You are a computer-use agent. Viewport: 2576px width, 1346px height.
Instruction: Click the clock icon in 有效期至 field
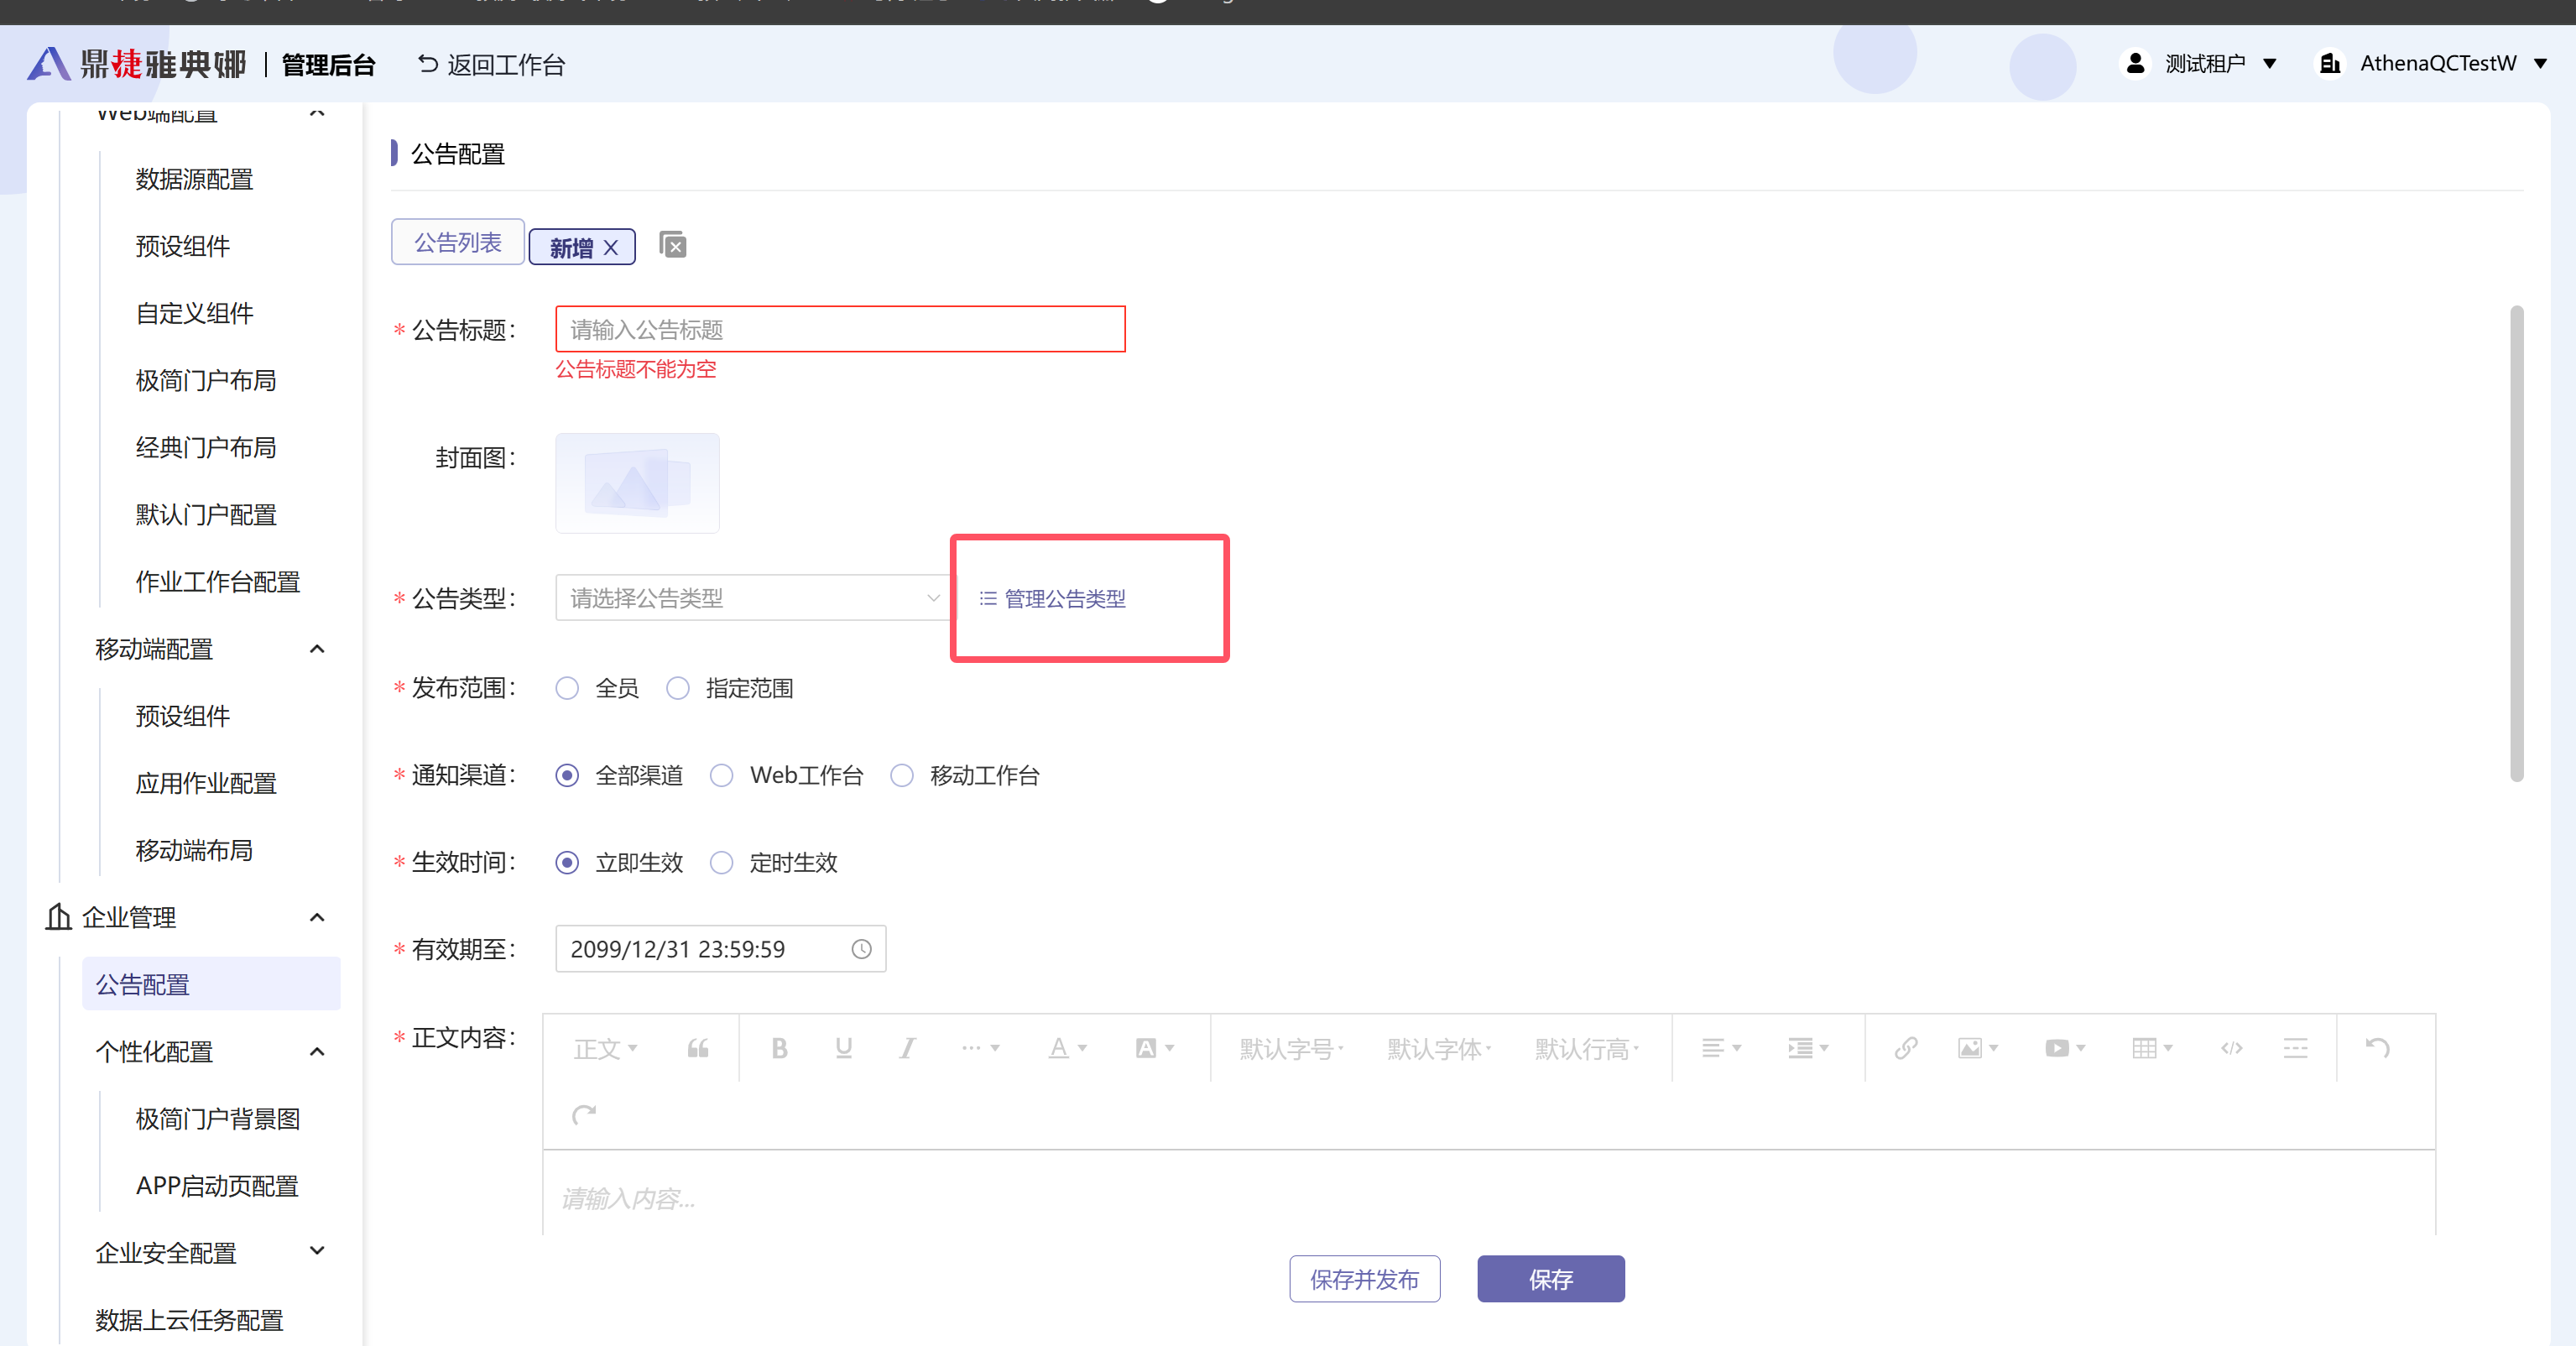[x=861, y=949]
